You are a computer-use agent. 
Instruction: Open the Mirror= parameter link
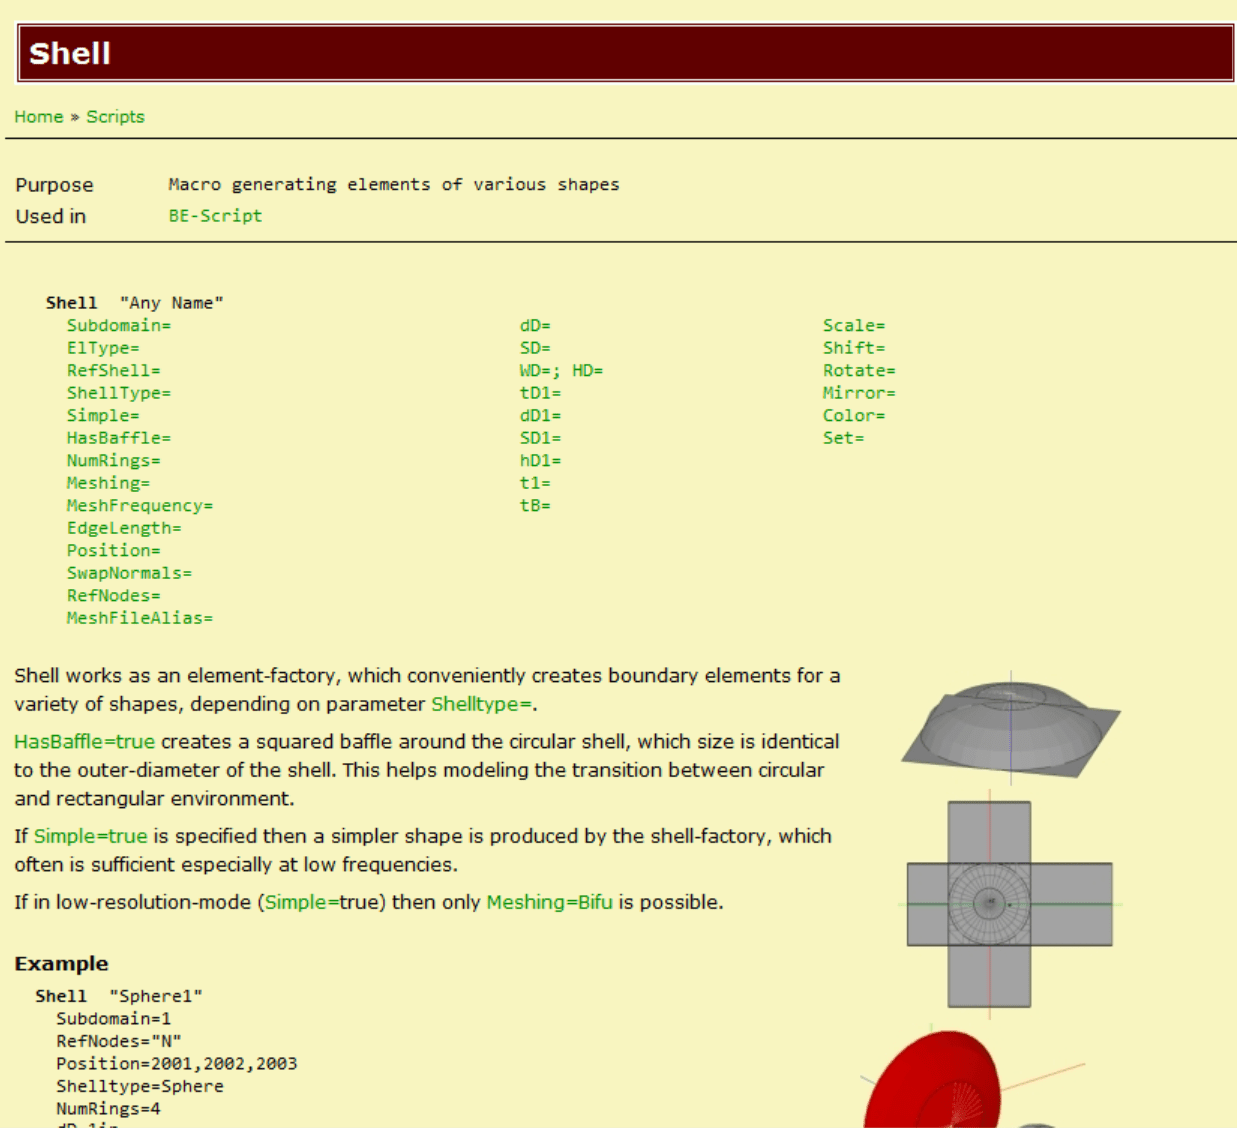click(x=859, y=393)
